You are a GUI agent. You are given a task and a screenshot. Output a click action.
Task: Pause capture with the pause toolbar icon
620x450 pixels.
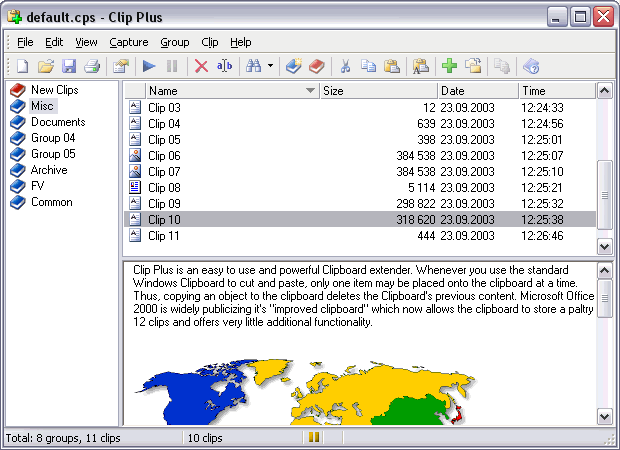click(172, 66)
